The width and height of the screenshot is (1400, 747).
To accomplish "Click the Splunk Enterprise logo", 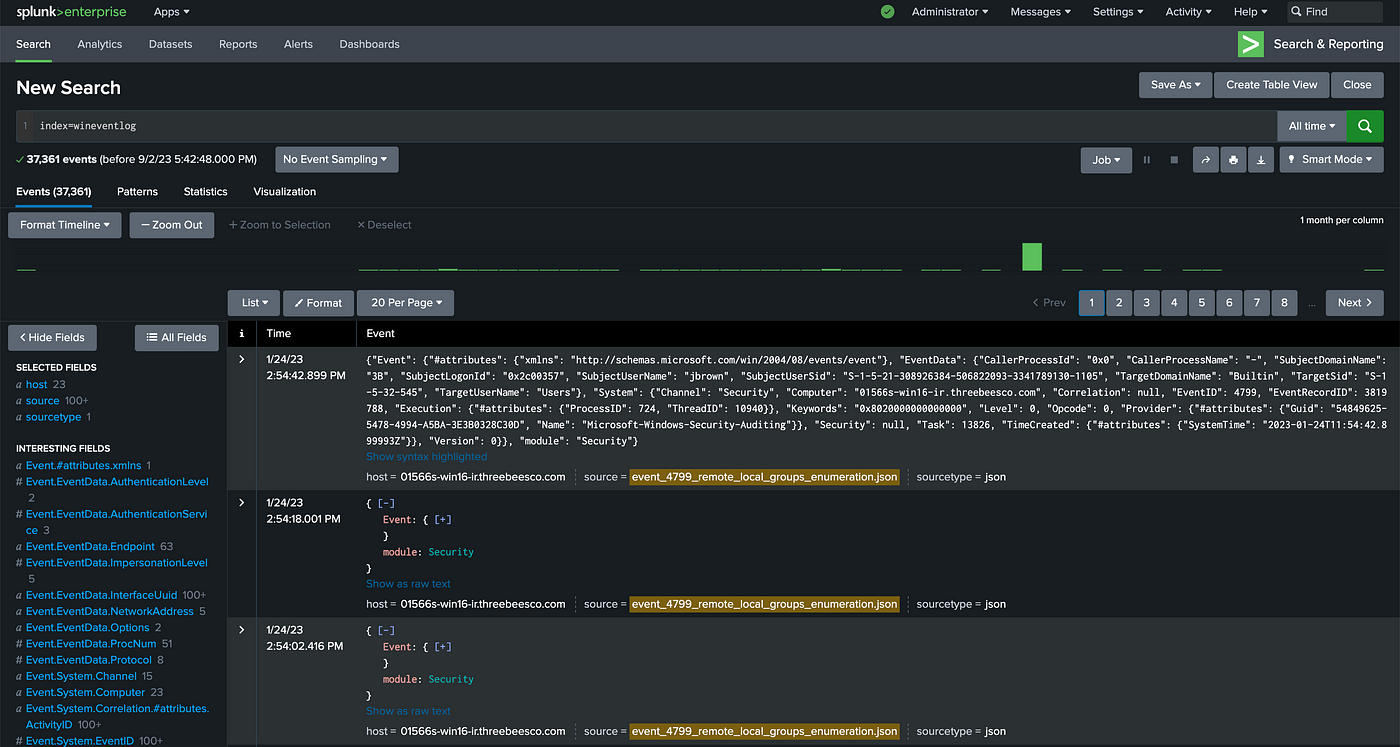I will [x=73, y=12].
